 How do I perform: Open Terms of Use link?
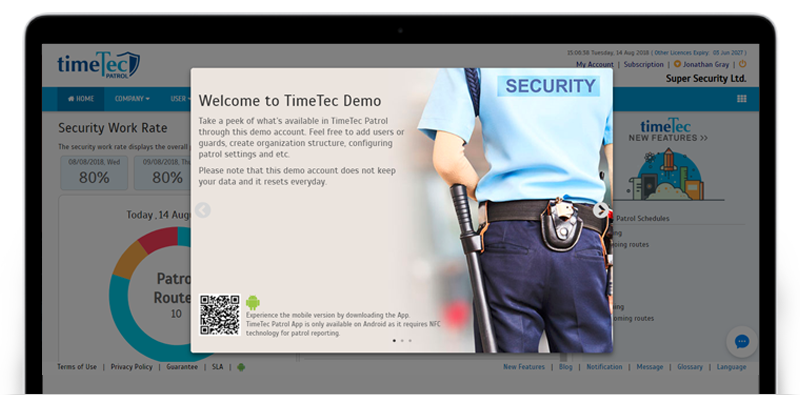click(77, 367)
